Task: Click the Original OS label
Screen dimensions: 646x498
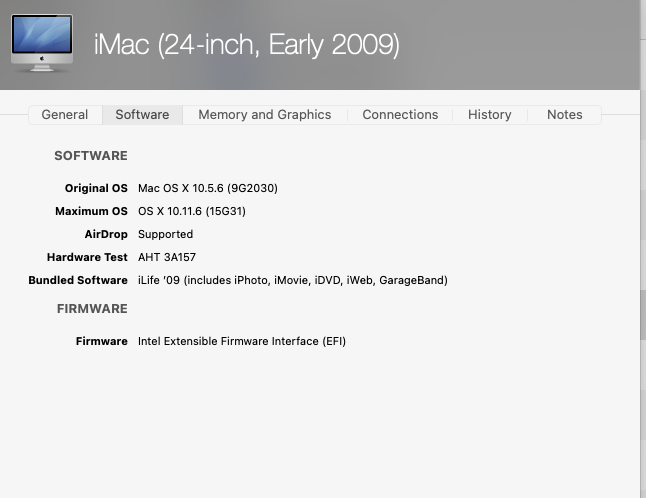Action: (x=96, y=188)
